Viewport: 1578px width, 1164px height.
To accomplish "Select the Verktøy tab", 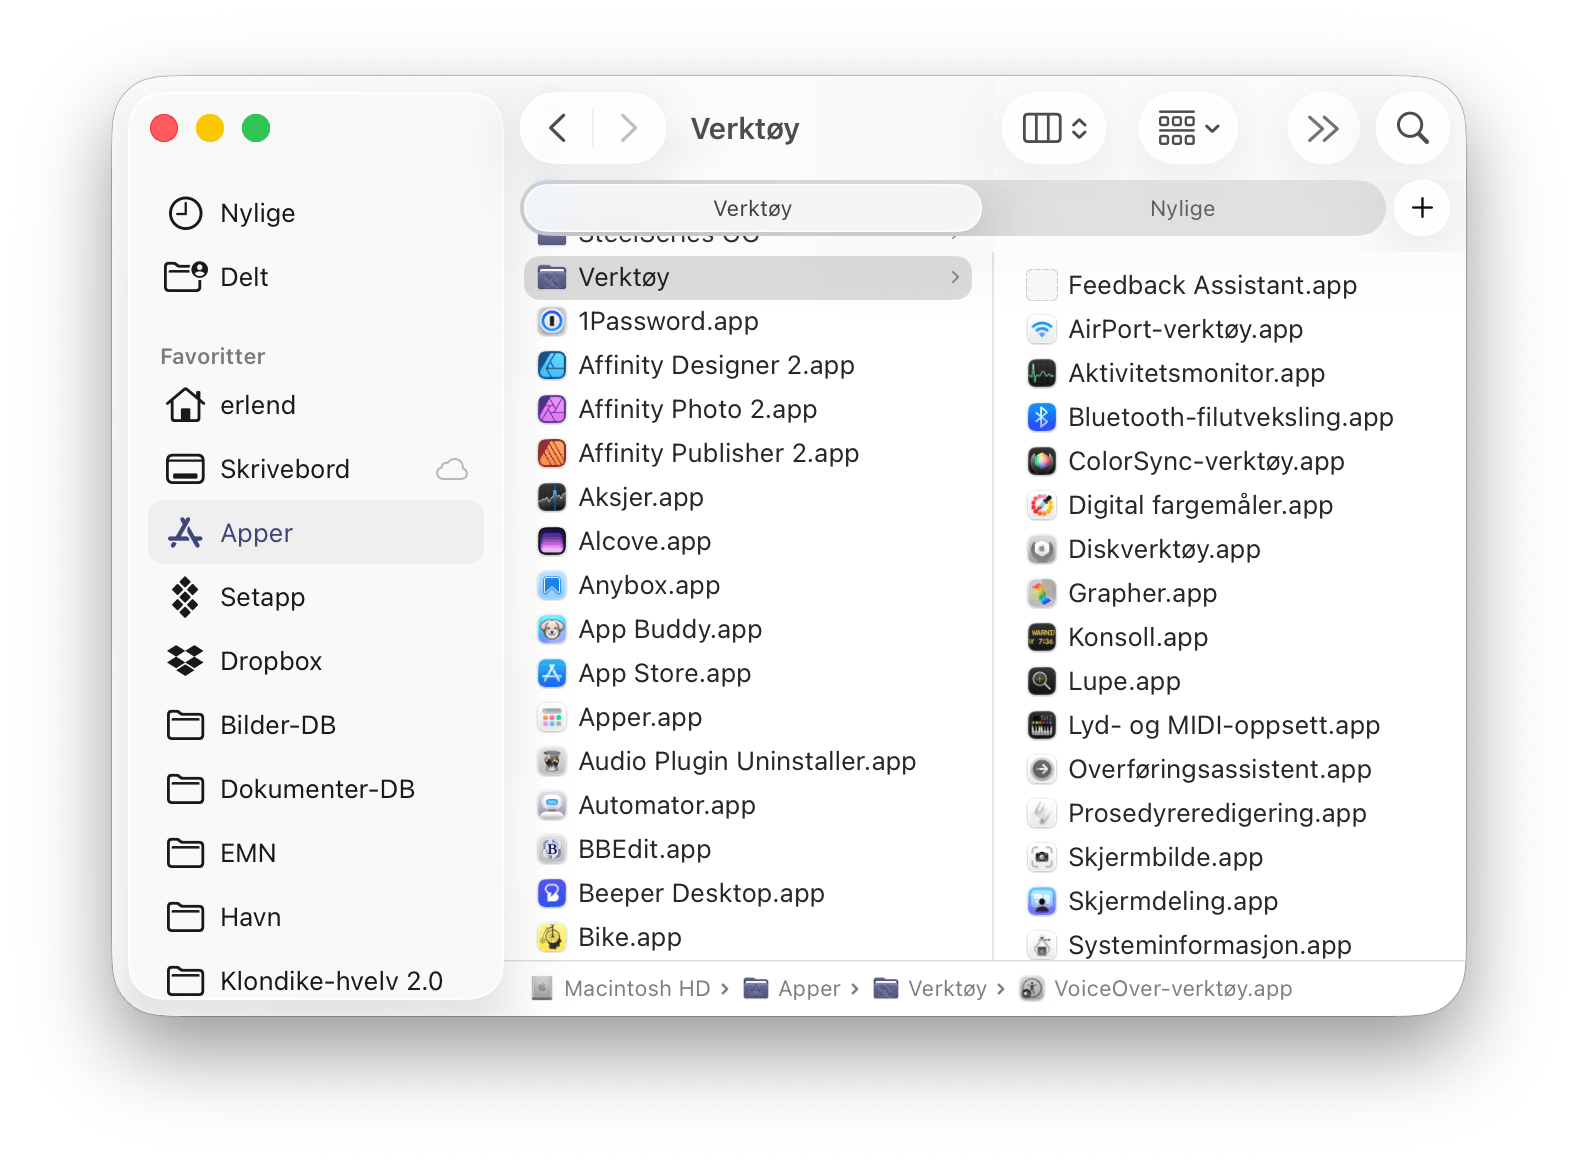I will 752,208.
